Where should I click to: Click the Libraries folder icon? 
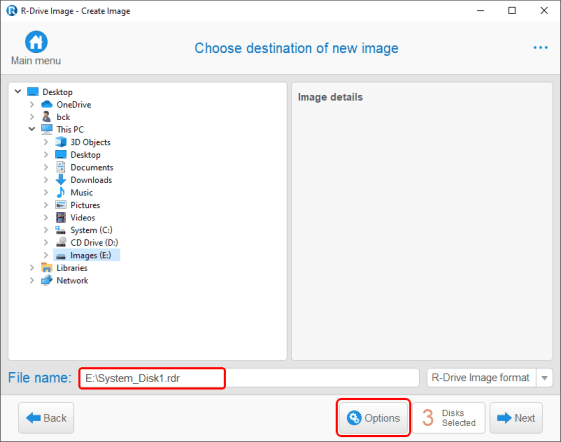pyautogui.click(x=47, y=267)
